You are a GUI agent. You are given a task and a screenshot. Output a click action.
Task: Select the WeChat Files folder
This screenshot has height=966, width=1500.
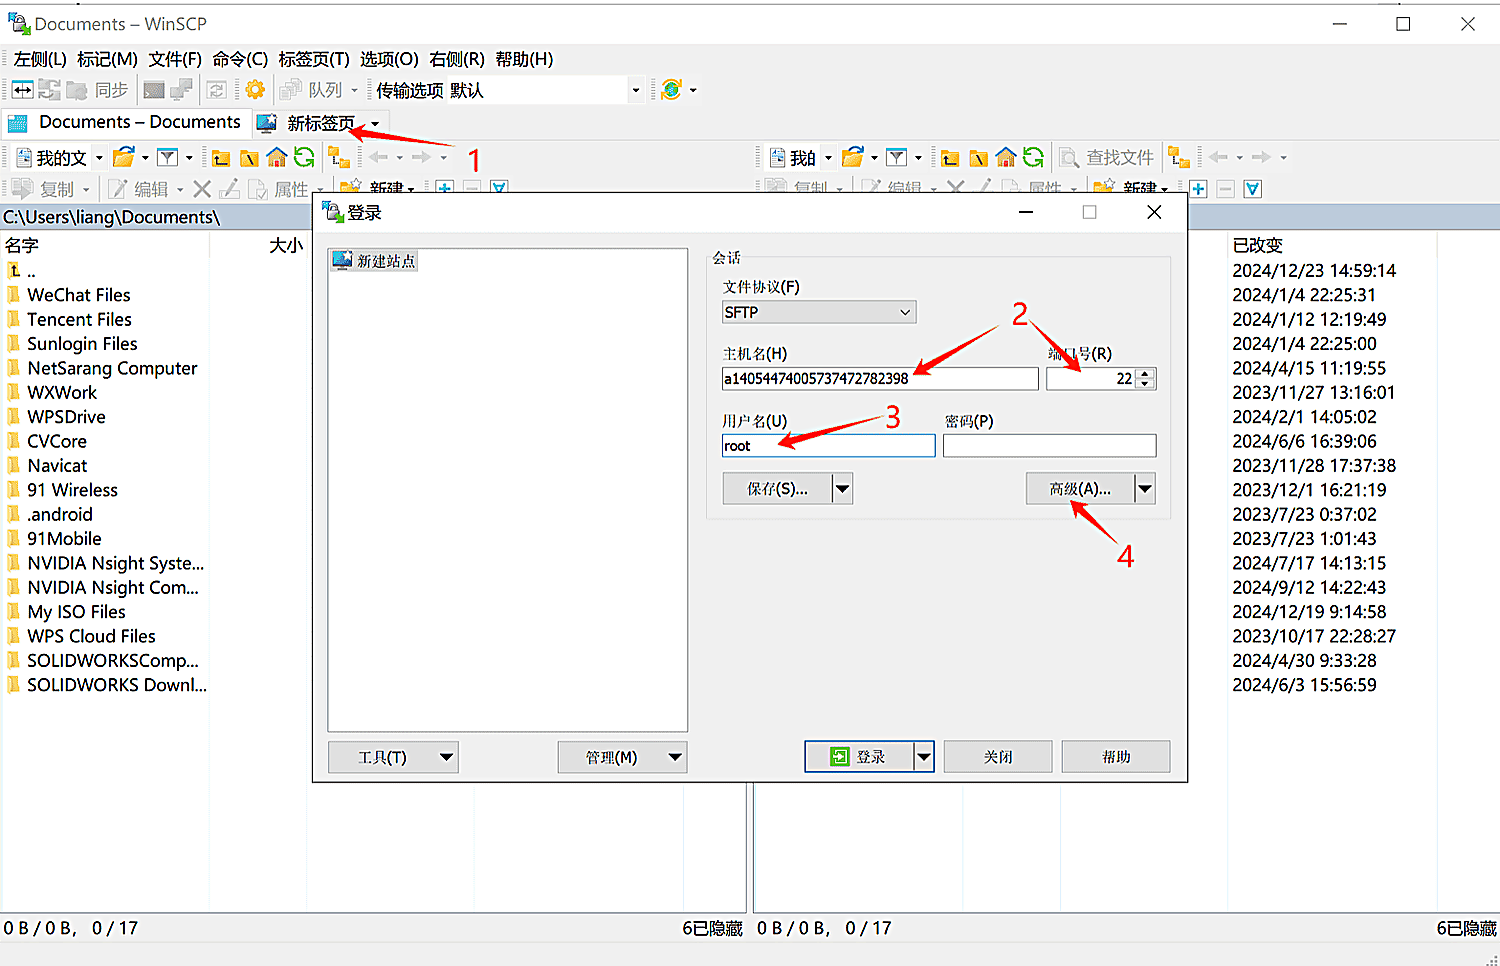point(79,295)
